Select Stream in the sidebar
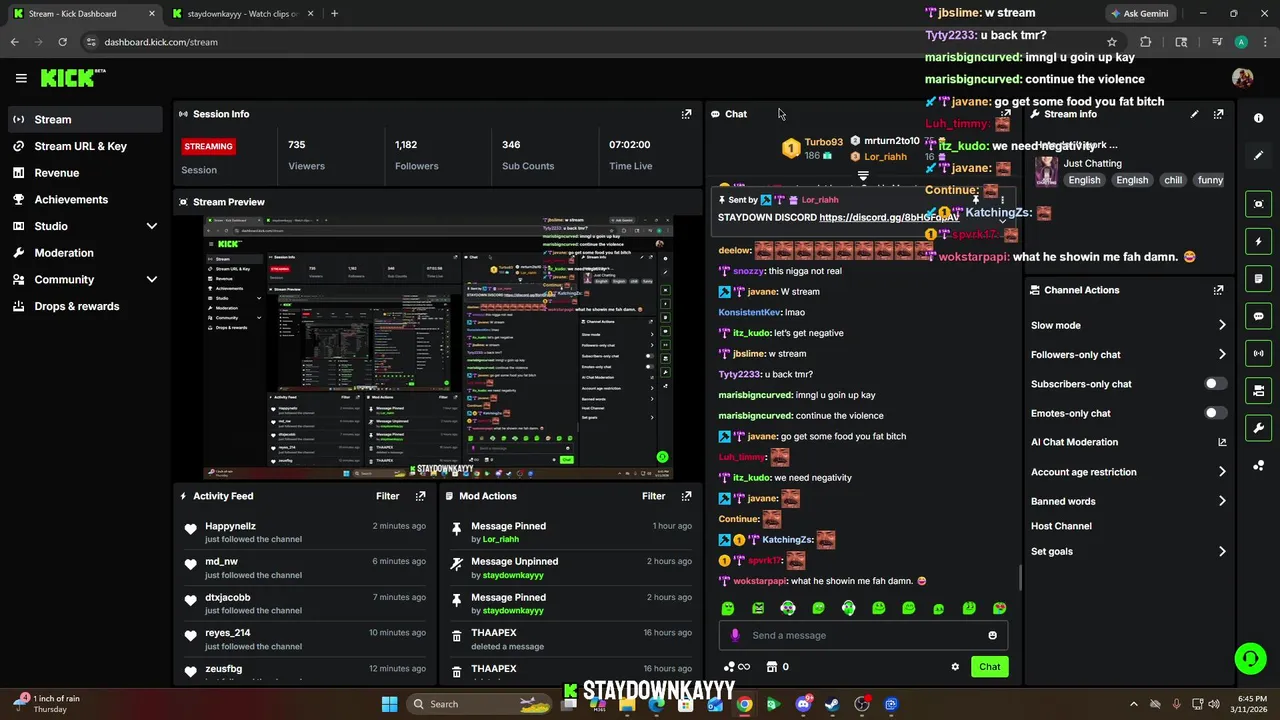Image resolution: width=1280 pixels, height=720 pixels. (86, 119)
